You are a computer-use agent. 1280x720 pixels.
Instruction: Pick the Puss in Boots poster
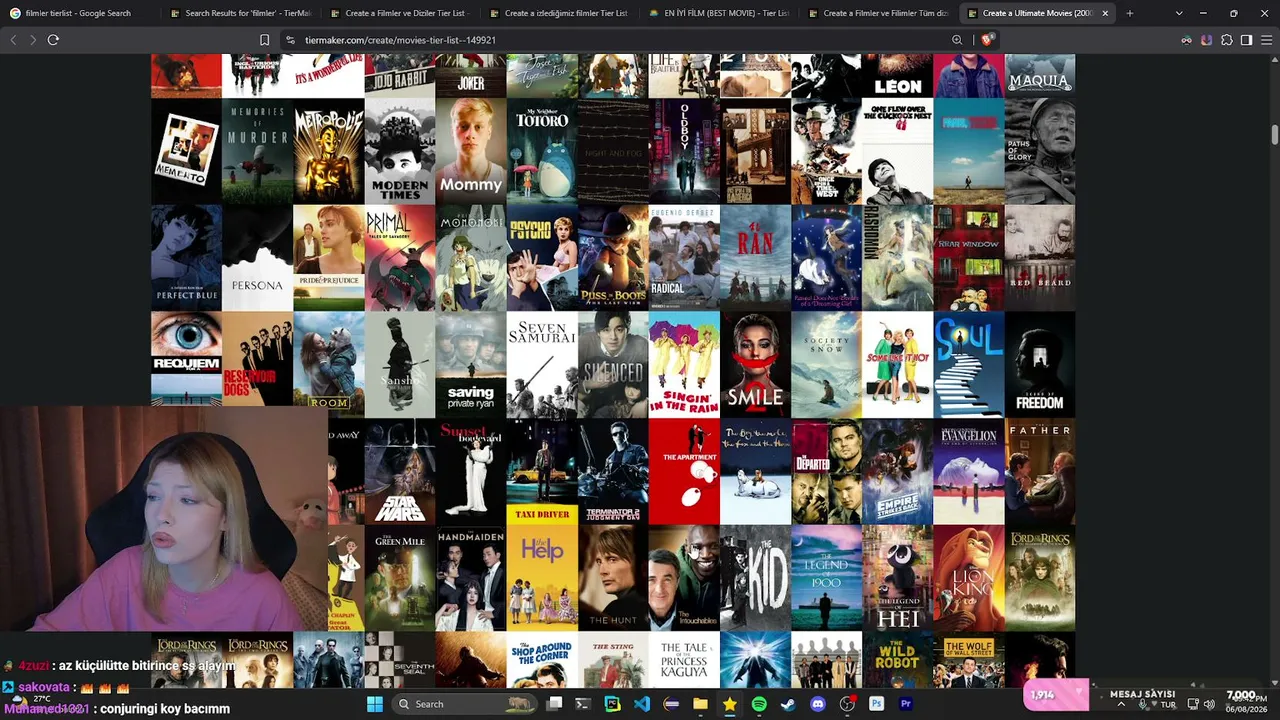click(613, 258)
